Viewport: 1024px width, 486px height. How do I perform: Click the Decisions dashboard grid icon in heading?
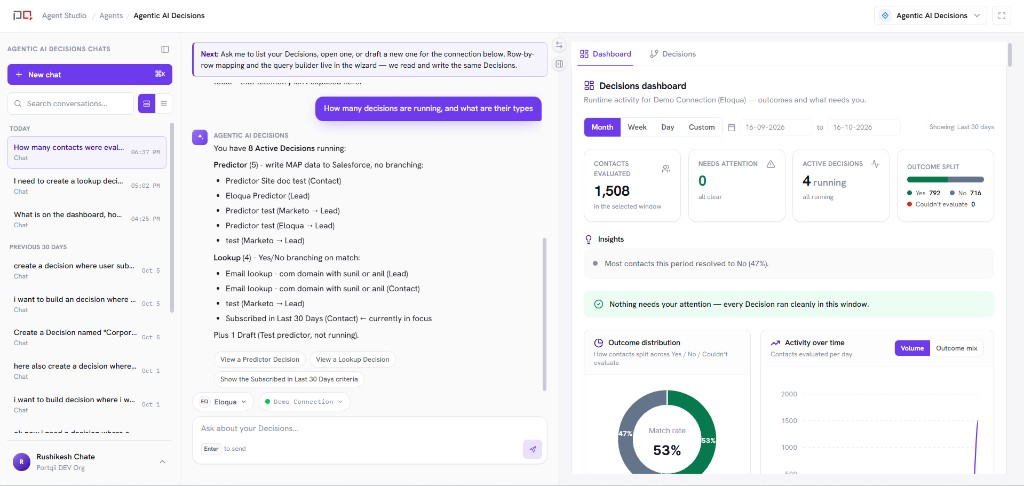(589, 86)
